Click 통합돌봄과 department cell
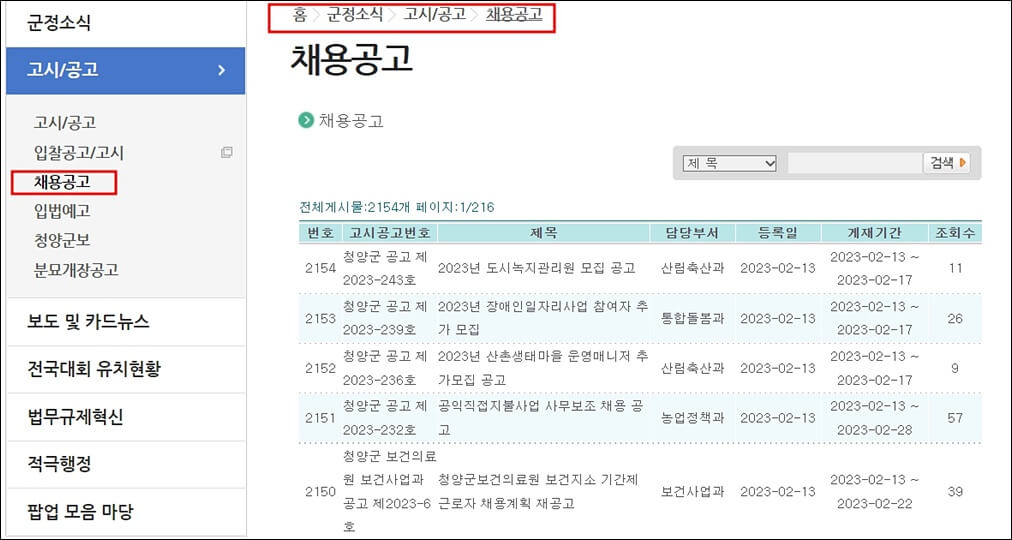1012x540 pixels. click(x=693, y=318)
